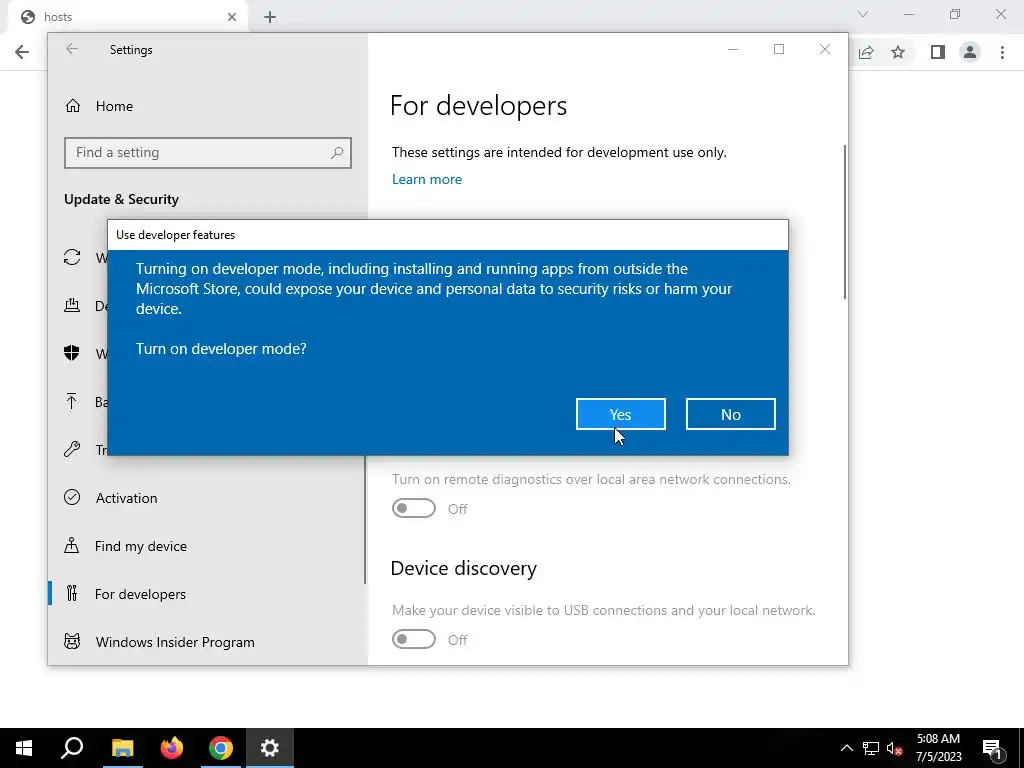
Task: Click the Home house icon
Action: coord(73,106)
